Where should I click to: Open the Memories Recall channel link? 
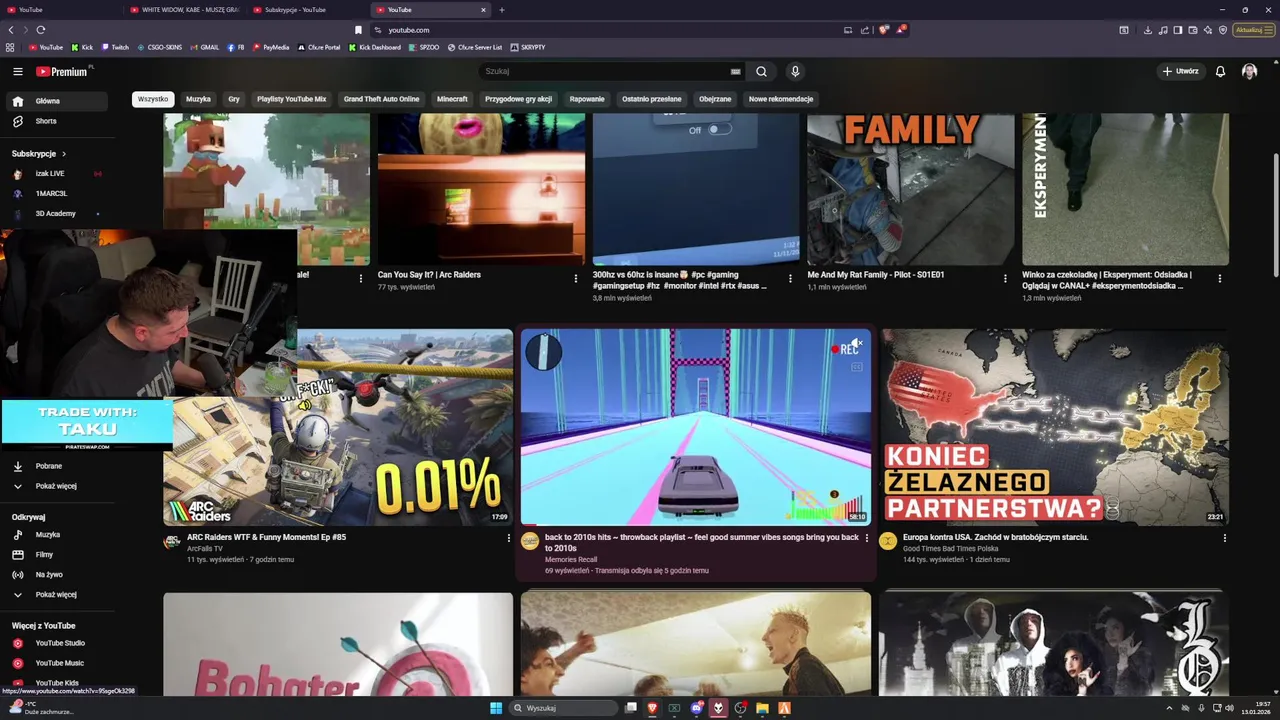[571, 560]
